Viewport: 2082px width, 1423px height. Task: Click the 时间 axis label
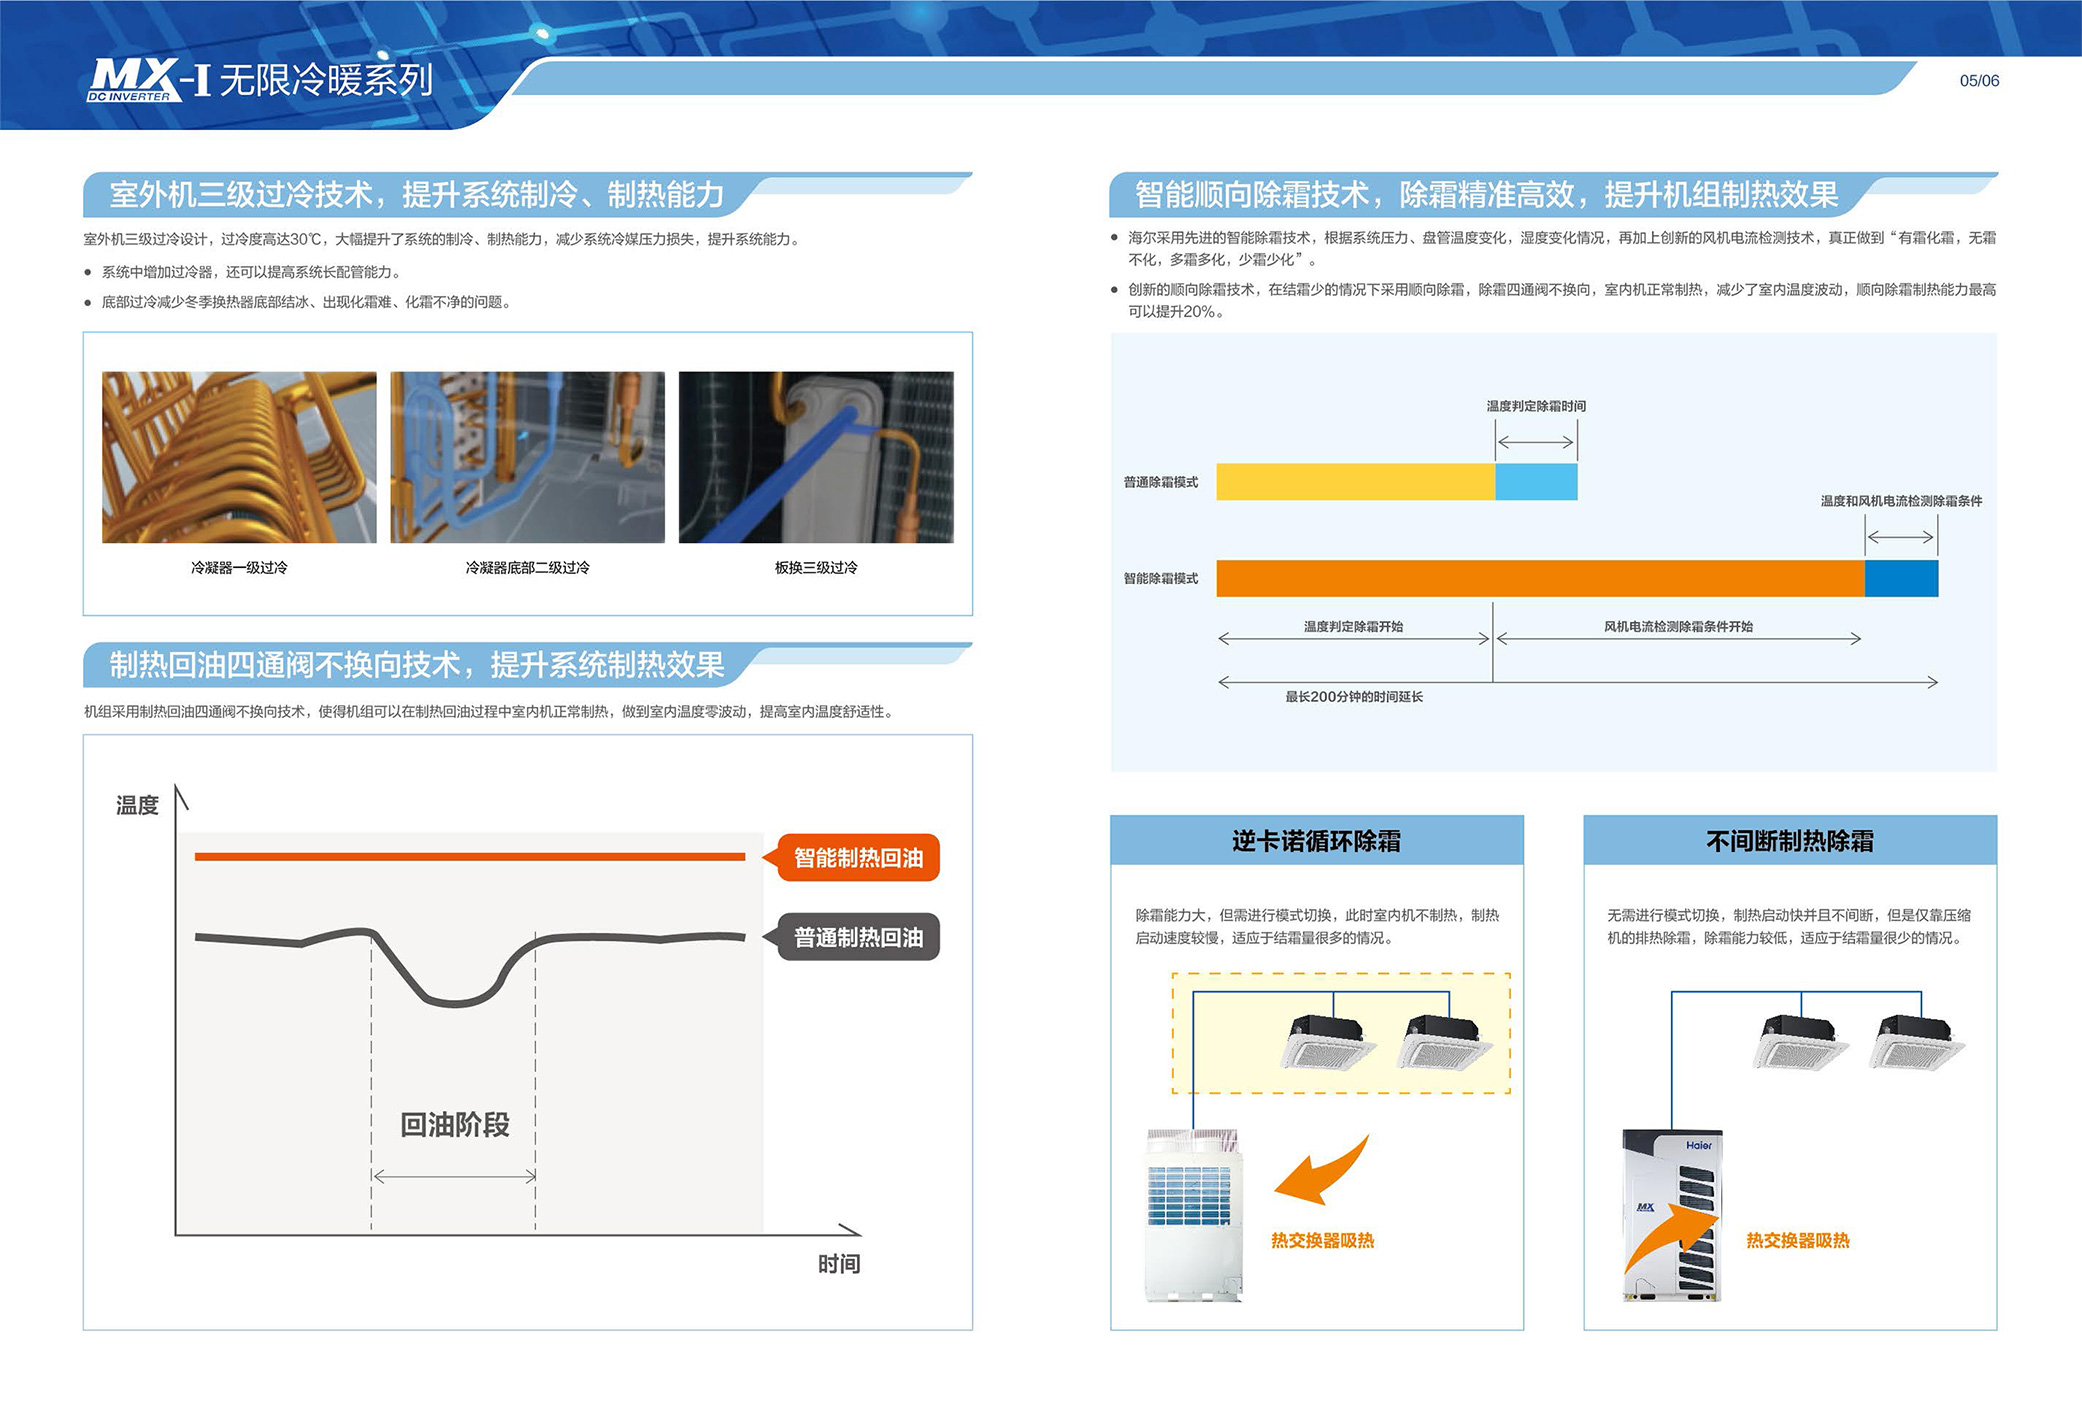click(839, 1264)
